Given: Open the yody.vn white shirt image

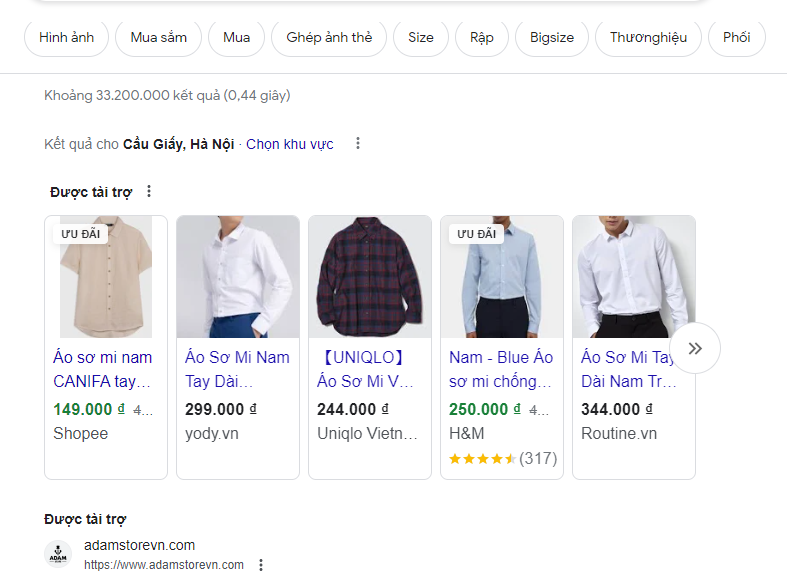Looking at the screenshot, I should coord(238,277).
